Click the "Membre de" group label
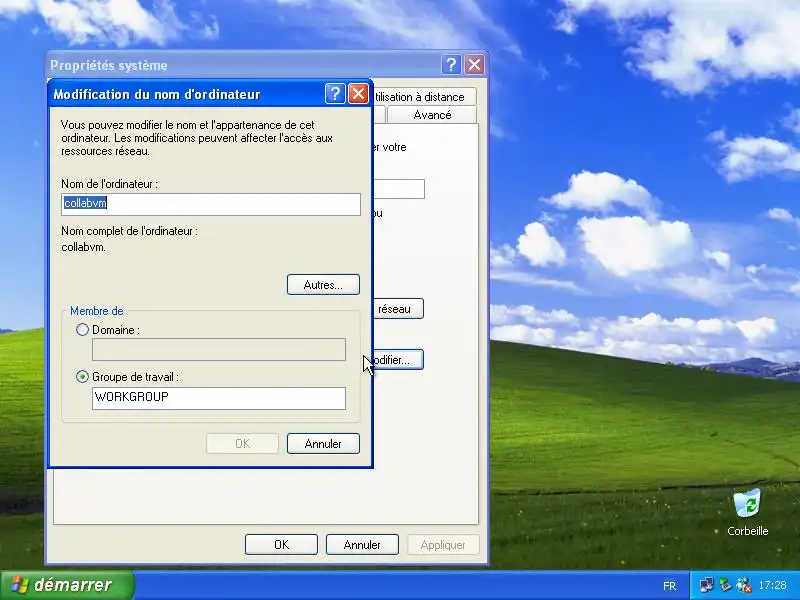 coord(96,311)
